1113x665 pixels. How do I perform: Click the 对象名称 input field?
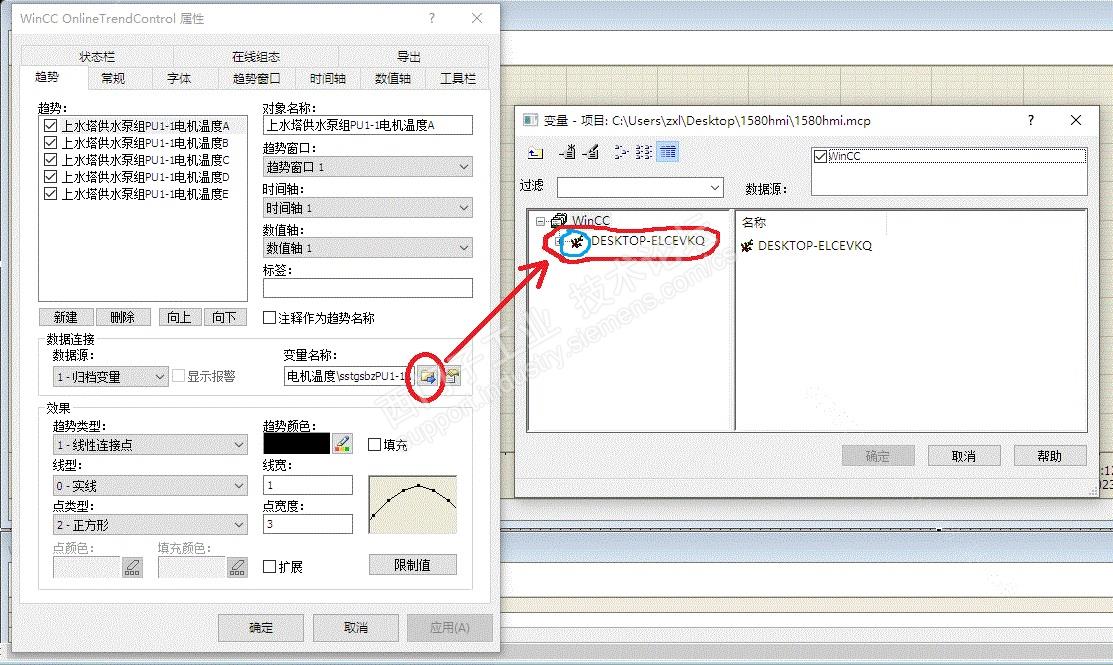(x=368, y=126)
